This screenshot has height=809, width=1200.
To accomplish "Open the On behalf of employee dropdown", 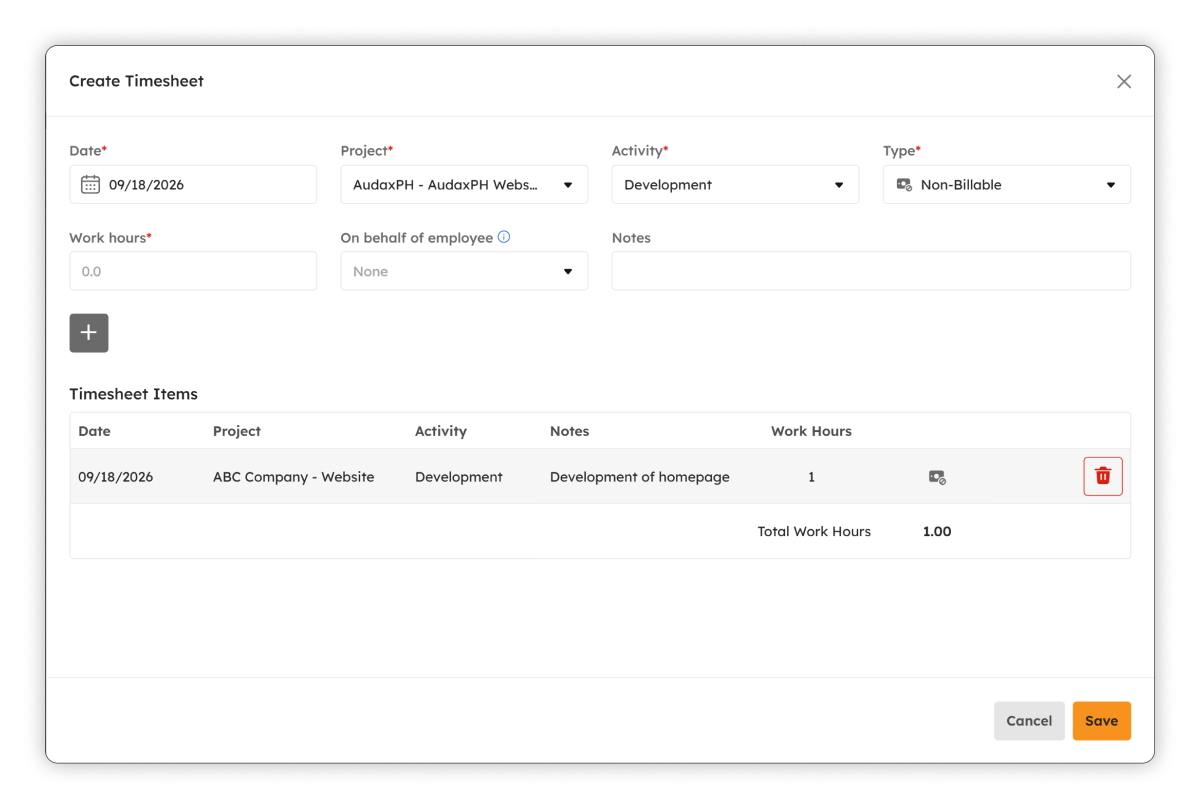I will pyautogui.click(x=464, y=271).
